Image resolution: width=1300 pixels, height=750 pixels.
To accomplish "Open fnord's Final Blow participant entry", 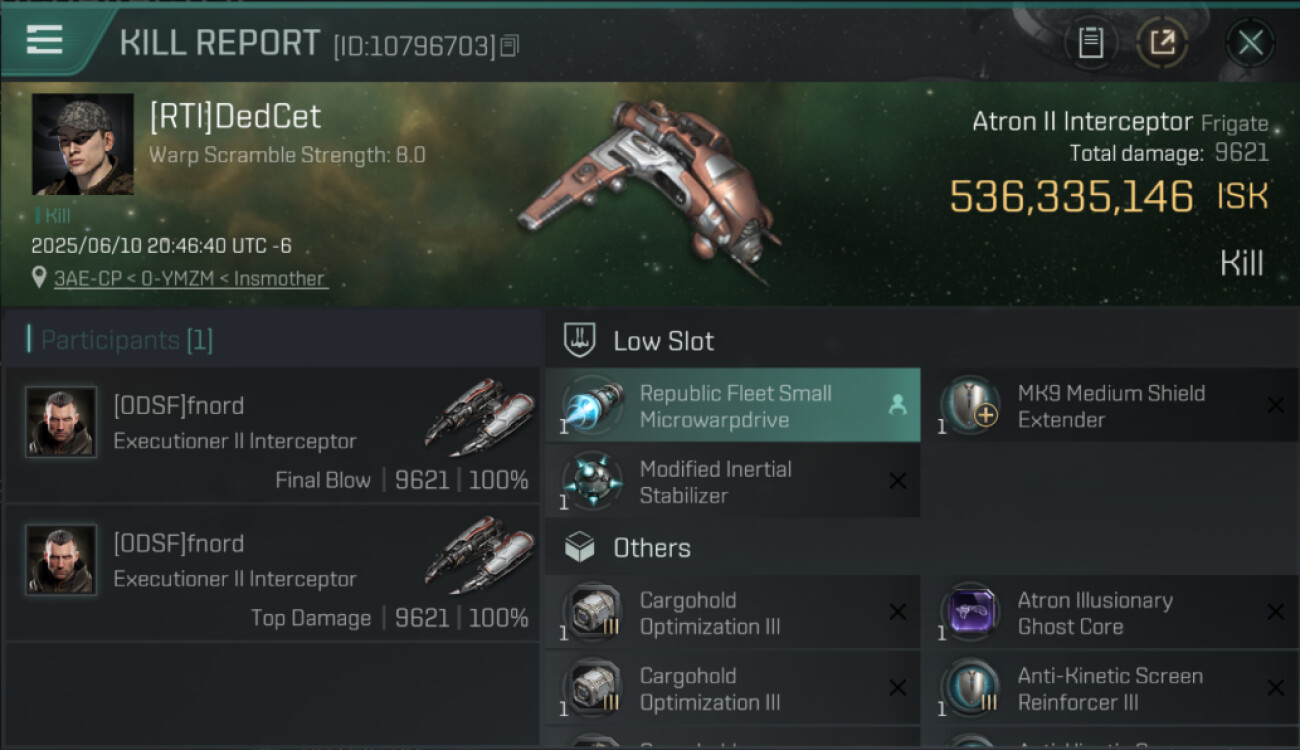I will 272,435.
